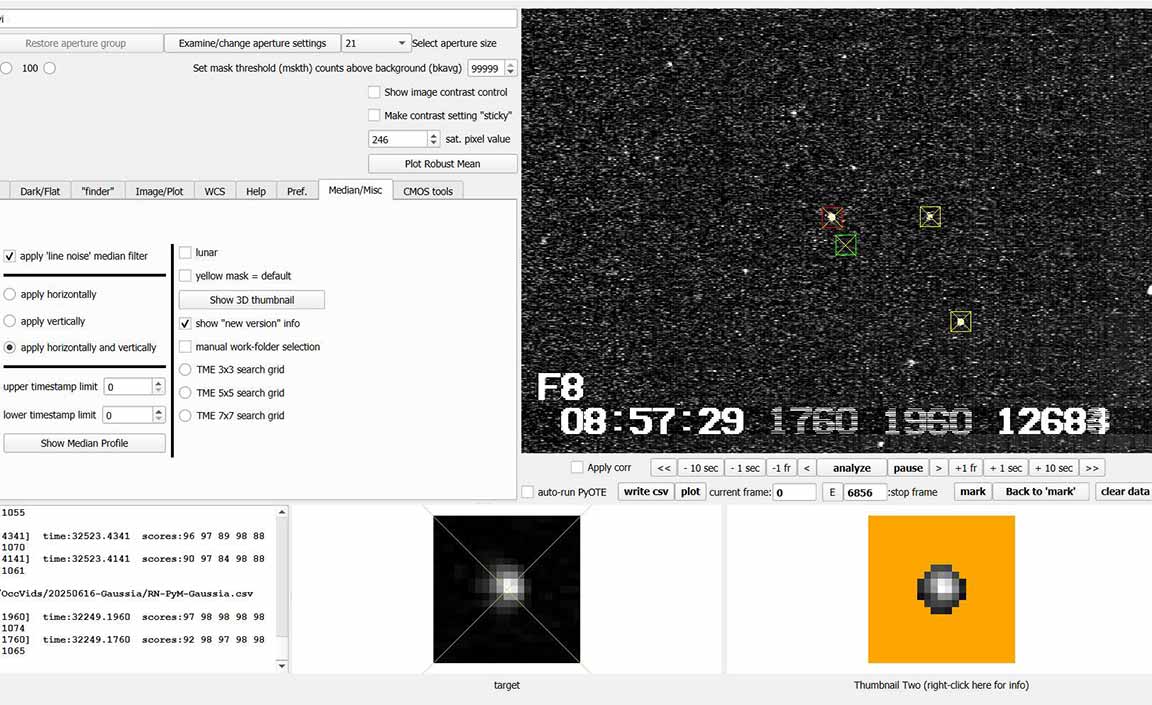Image resolution: width=1152 pixels, height=705 pixels.
Task: Click the '<<' jump to start button
Action: pos(663,468)
